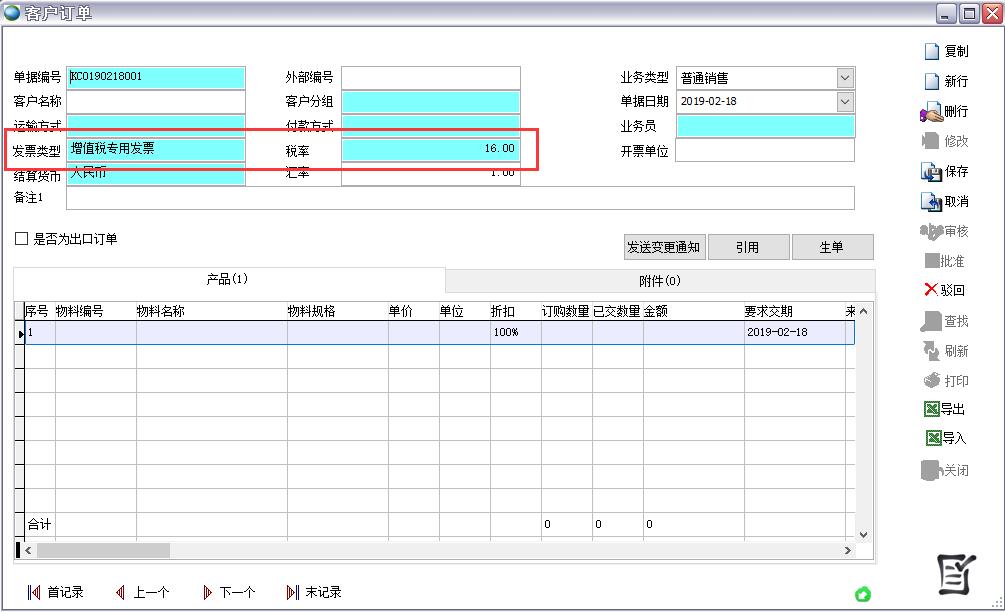This screenshot has height=612, width=1005.
Task: Select the 产品(1) tab
Action: click(227, 280)
